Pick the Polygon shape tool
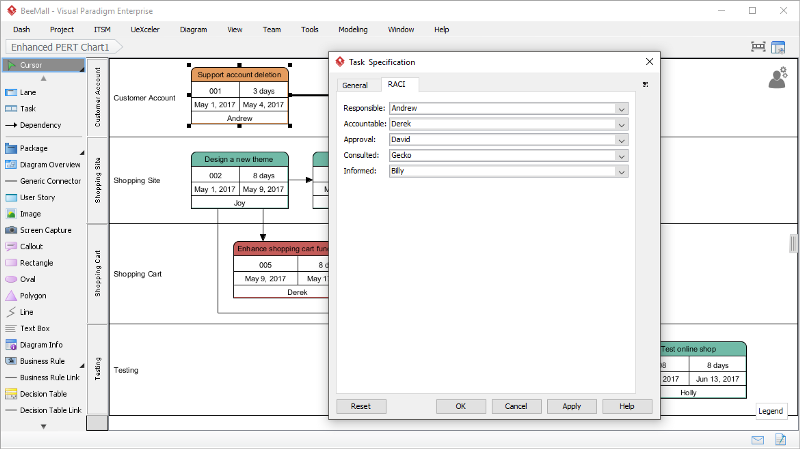 32,296
